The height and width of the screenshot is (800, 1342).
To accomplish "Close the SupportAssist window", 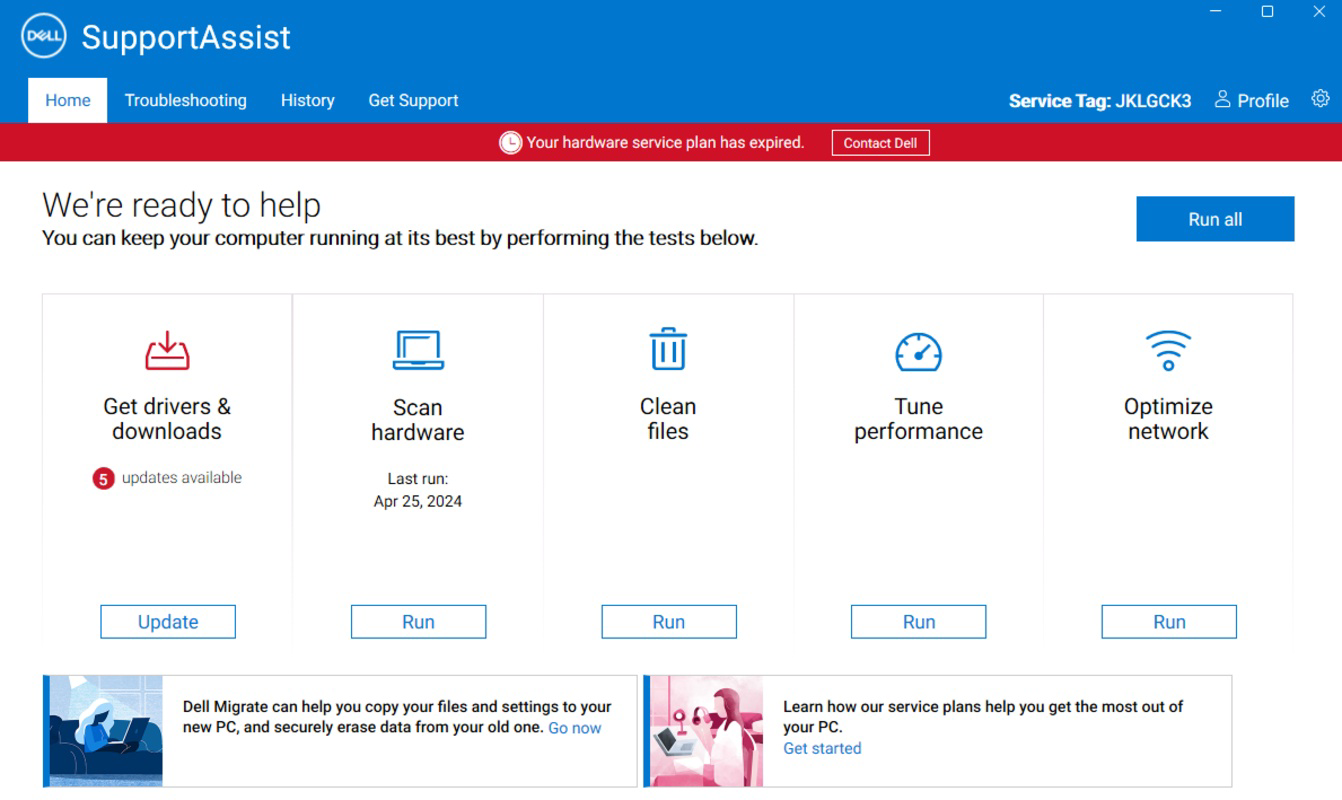I will tap(1319, 12).
